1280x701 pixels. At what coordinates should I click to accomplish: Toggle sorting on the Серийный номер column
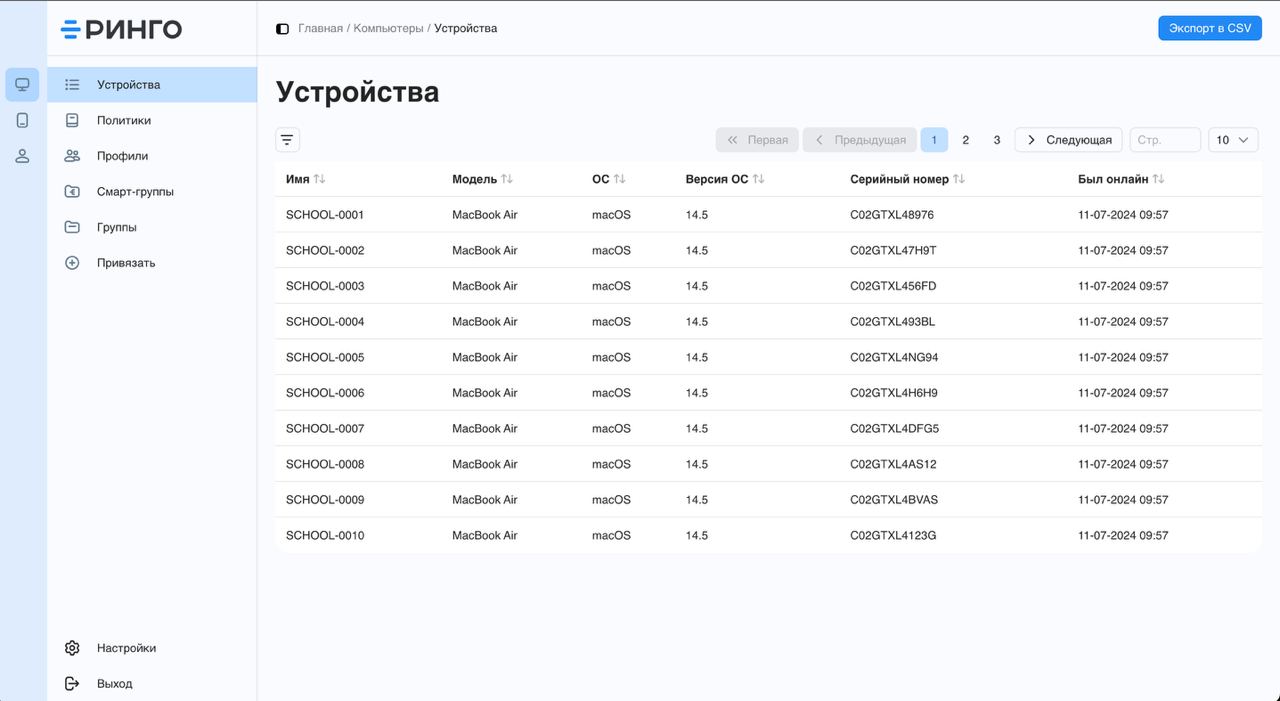pos(960,178)
